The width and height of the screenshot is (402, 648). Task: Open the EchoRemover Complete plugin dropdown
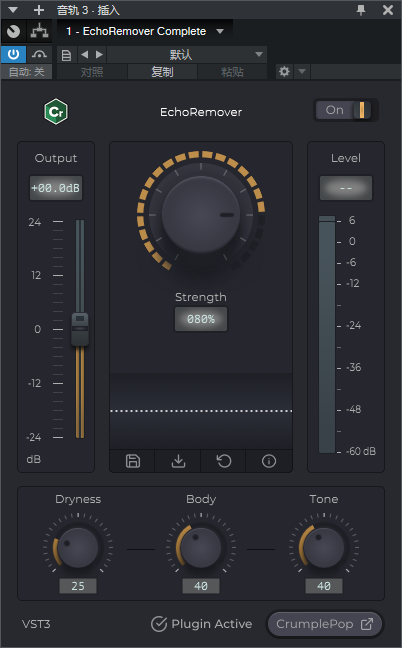(x=145, y=31)
